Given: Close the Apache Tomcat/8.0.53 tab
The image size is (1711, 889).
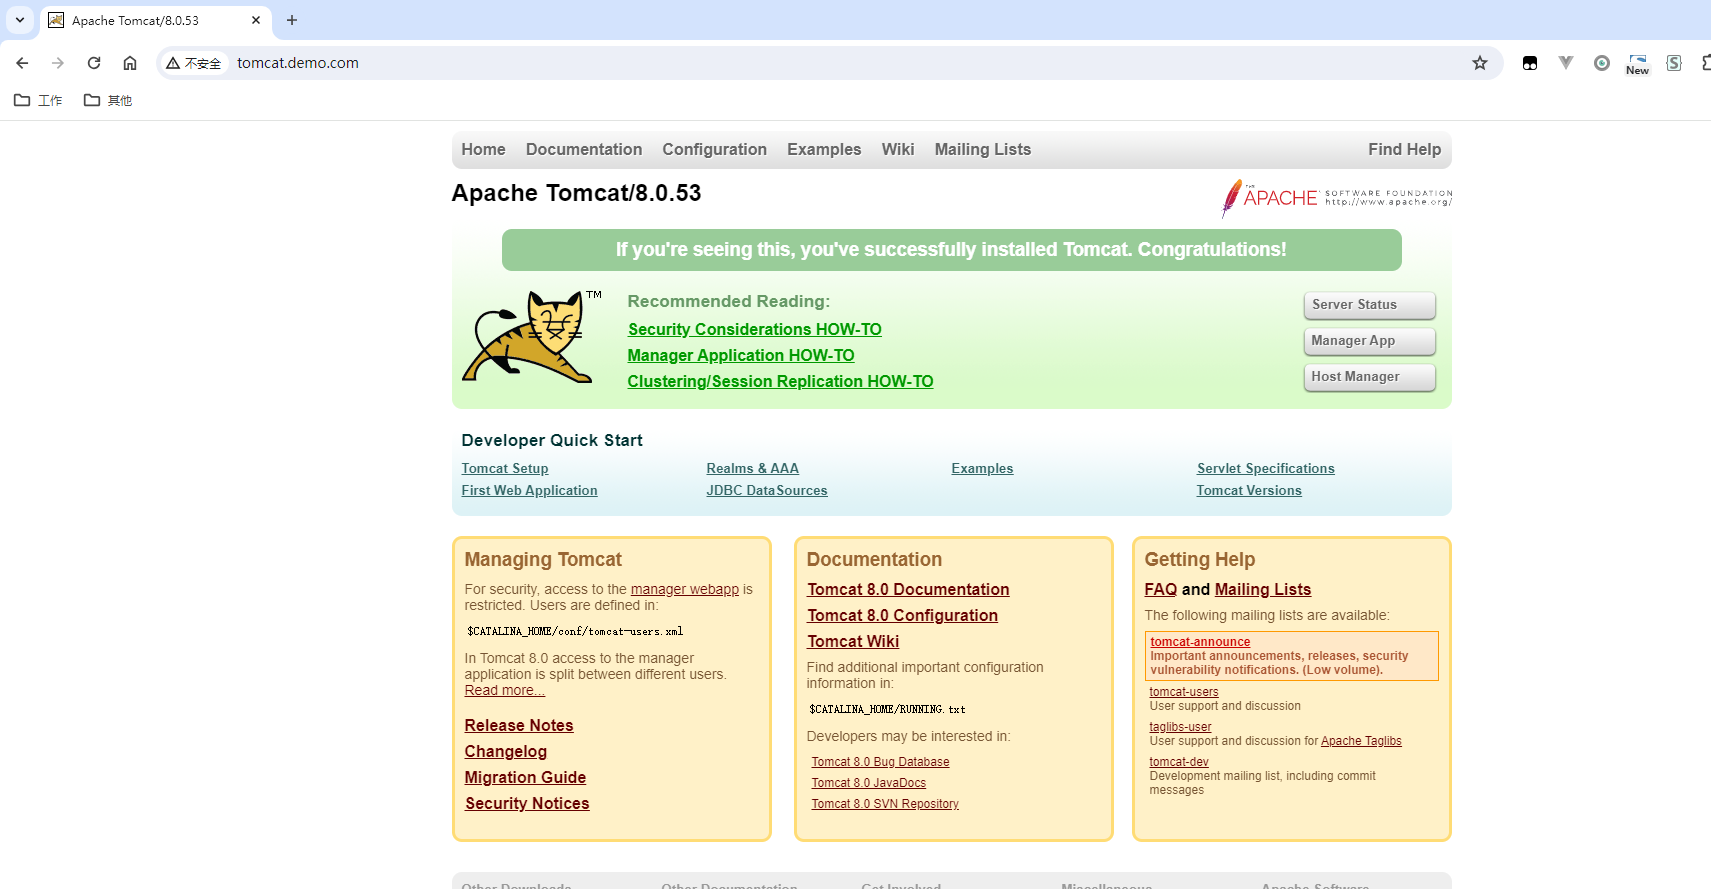Looking at the screenshot, I should tap(256, 20).
